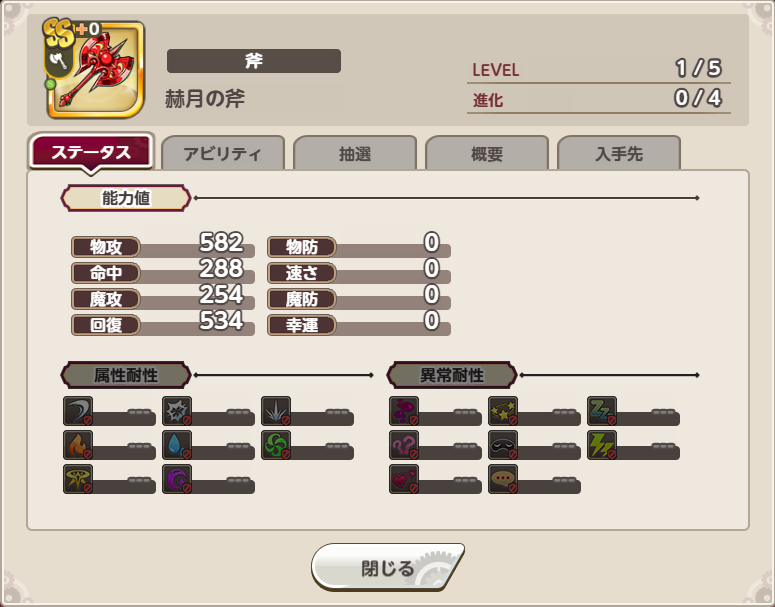Click the ステータス tab
The width and height of the screenshot is (775, 607).
click(91, 151)
